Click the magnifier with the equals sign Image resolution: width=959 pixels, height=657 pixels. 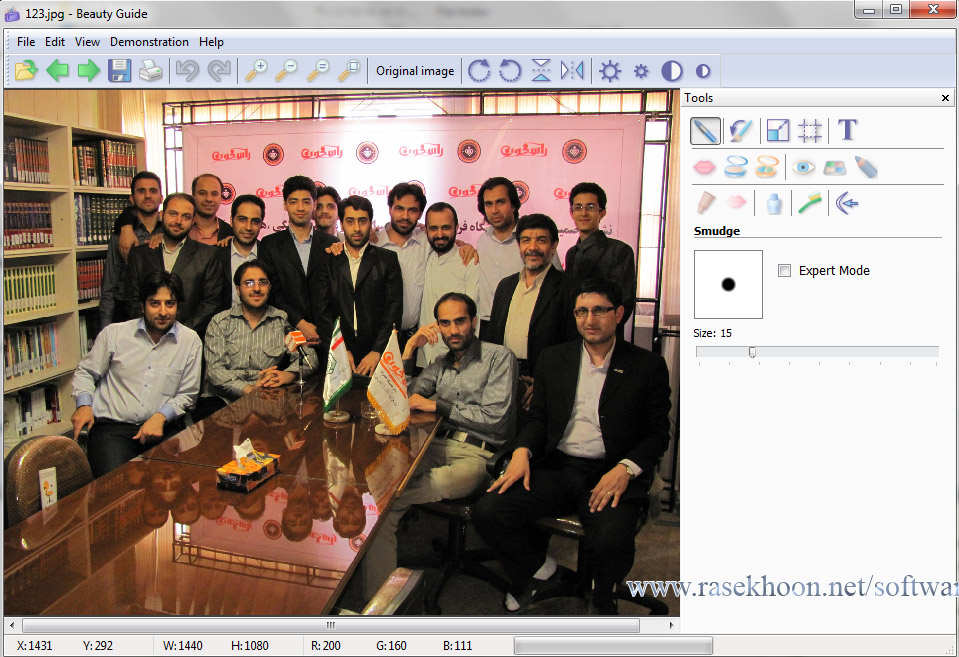pyautogui.click(x=318, y=70)
